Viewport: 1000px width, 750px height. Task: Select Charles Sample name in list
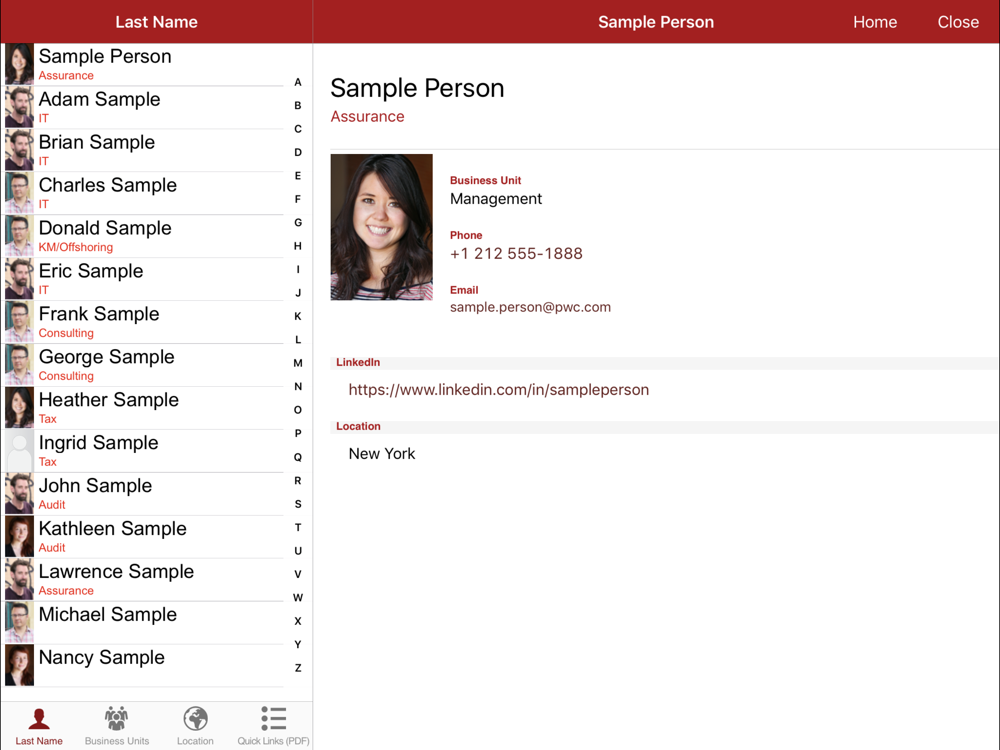[108, 185]
